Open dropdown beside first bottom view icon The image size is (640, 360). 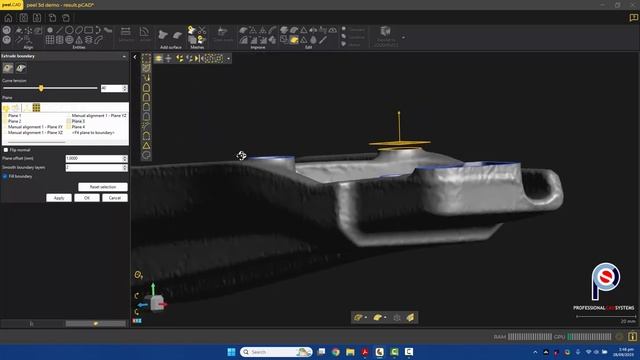point(366,317)
